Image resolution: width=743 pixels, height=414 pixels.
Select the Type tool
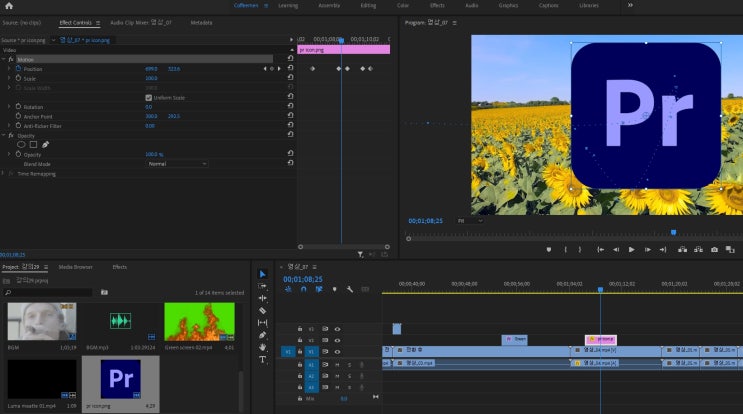click(x=263, y=360)
